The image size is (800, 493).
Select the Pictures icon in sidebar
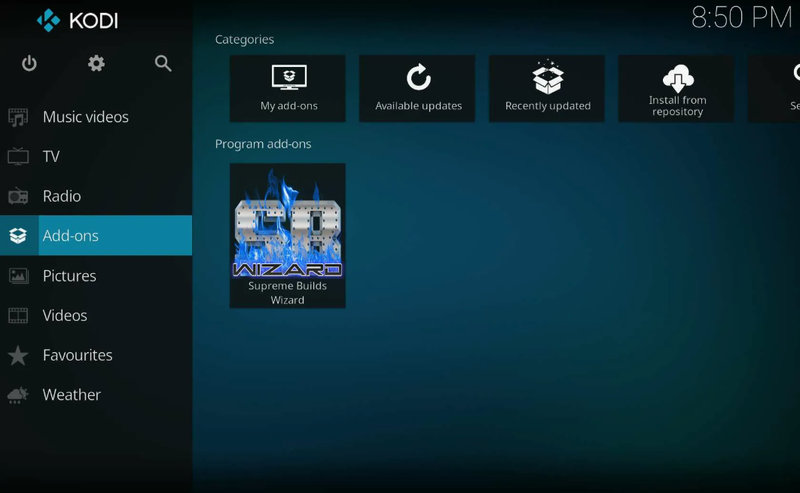pyautogui.click(x=18, y=276)
